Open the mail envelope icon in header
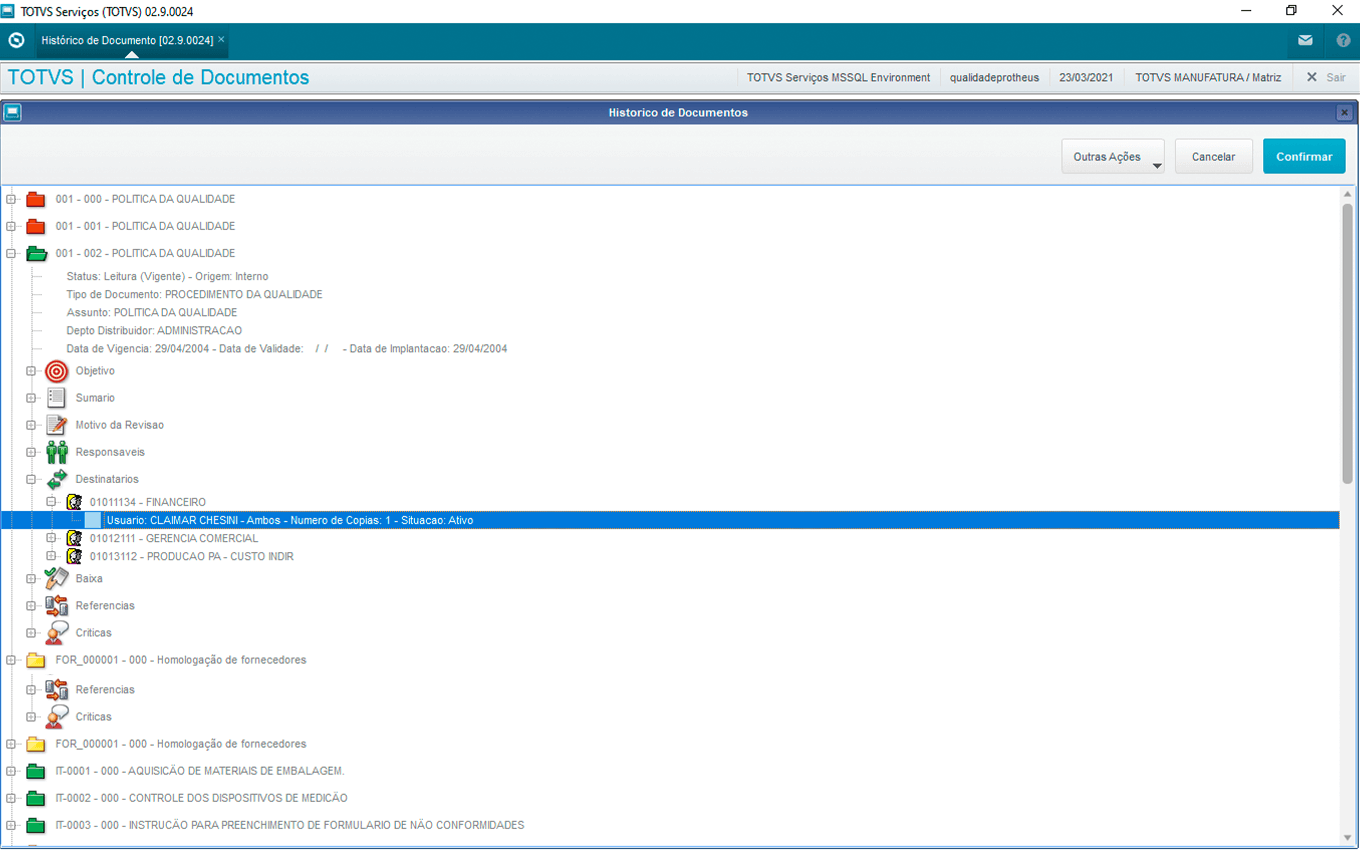Screen dimensions: 1360x850 click(1305, 41)
